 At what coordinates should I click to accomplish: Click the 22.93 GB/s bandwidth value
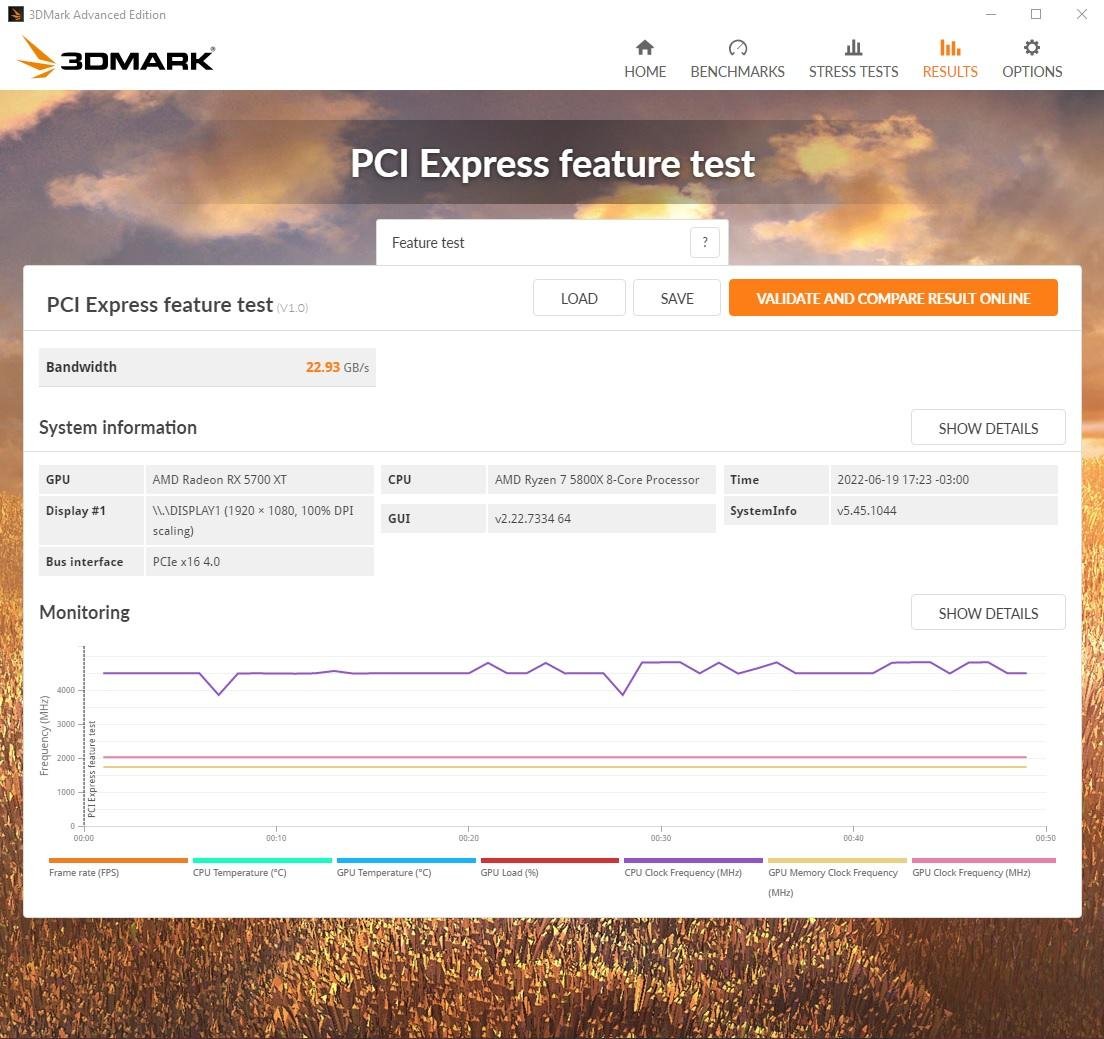point(337,367)
